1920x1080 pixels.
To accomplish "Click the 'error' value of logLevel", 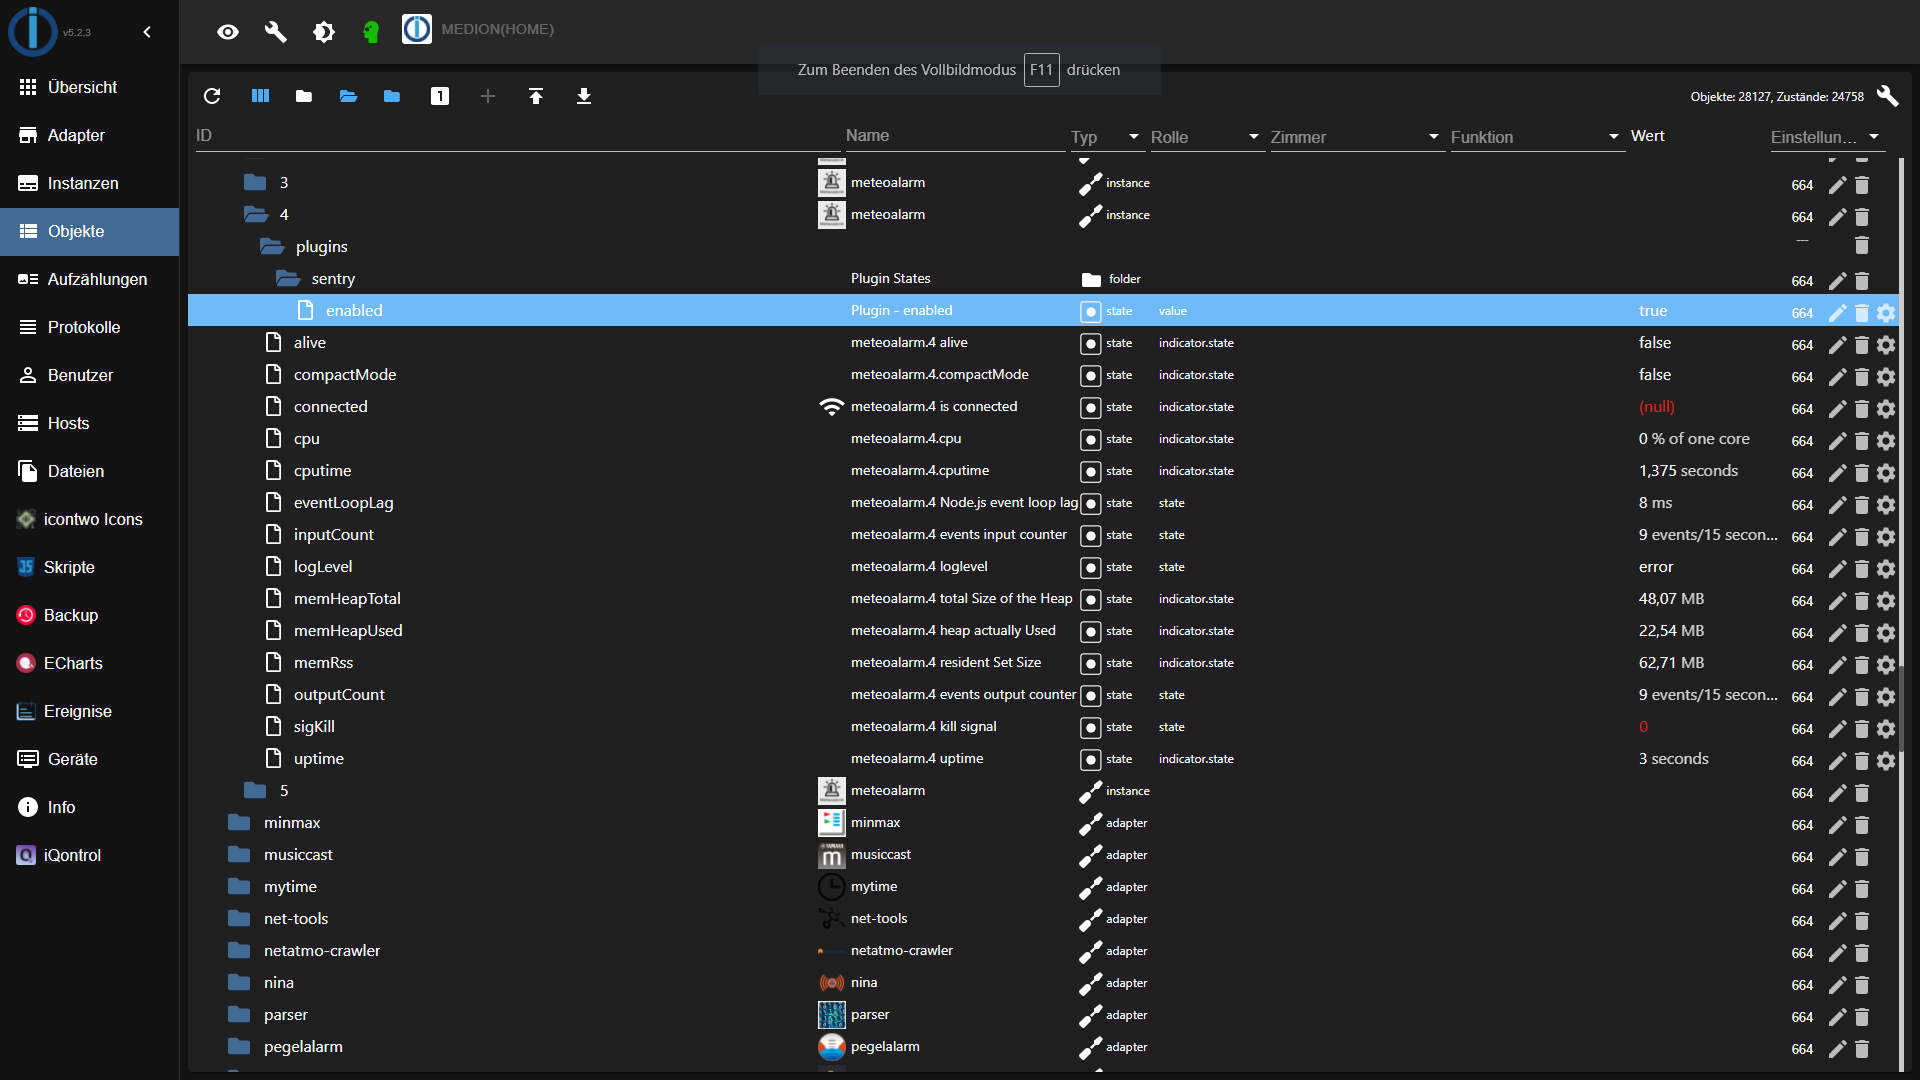I will pos(1656,567).
